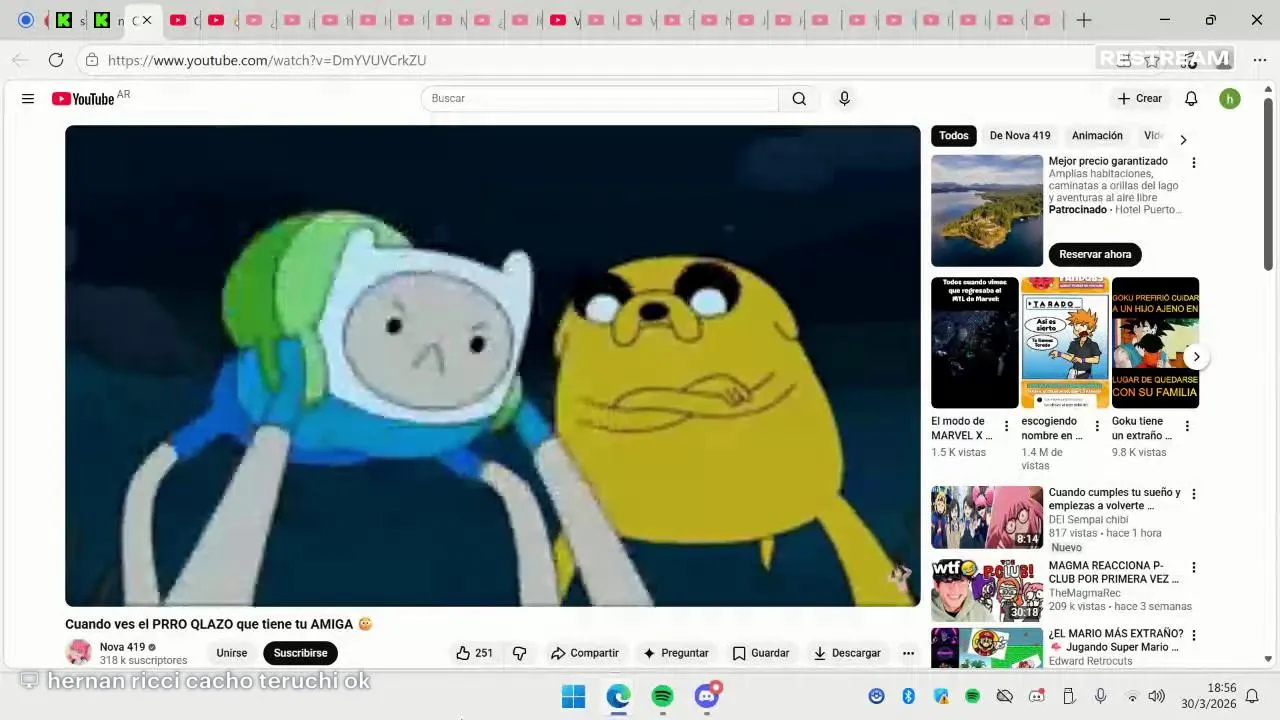Click the Edge taskbar icon
The width and height of the screenshot is (1280, 720).
click(x=618, y=696)
